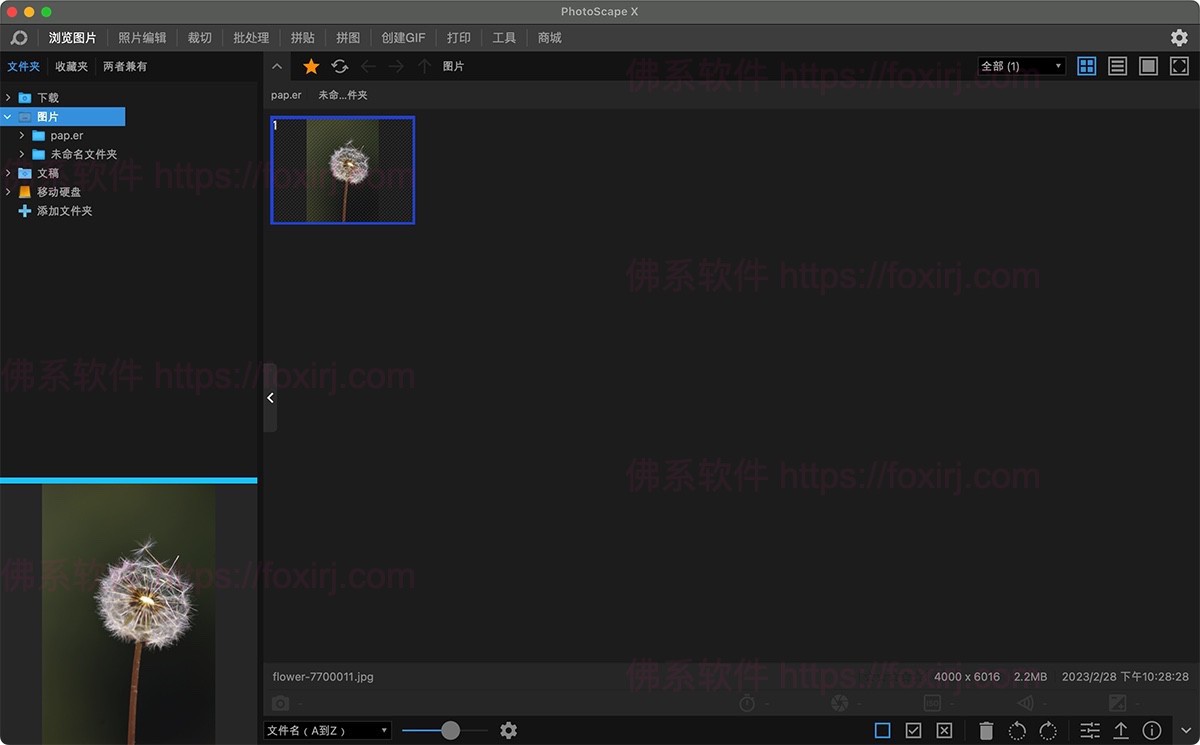Viewport: 1200px width, 745px height.
Task: Switch to grid thumbnail view mode
Action: (x=1086, y=66)
